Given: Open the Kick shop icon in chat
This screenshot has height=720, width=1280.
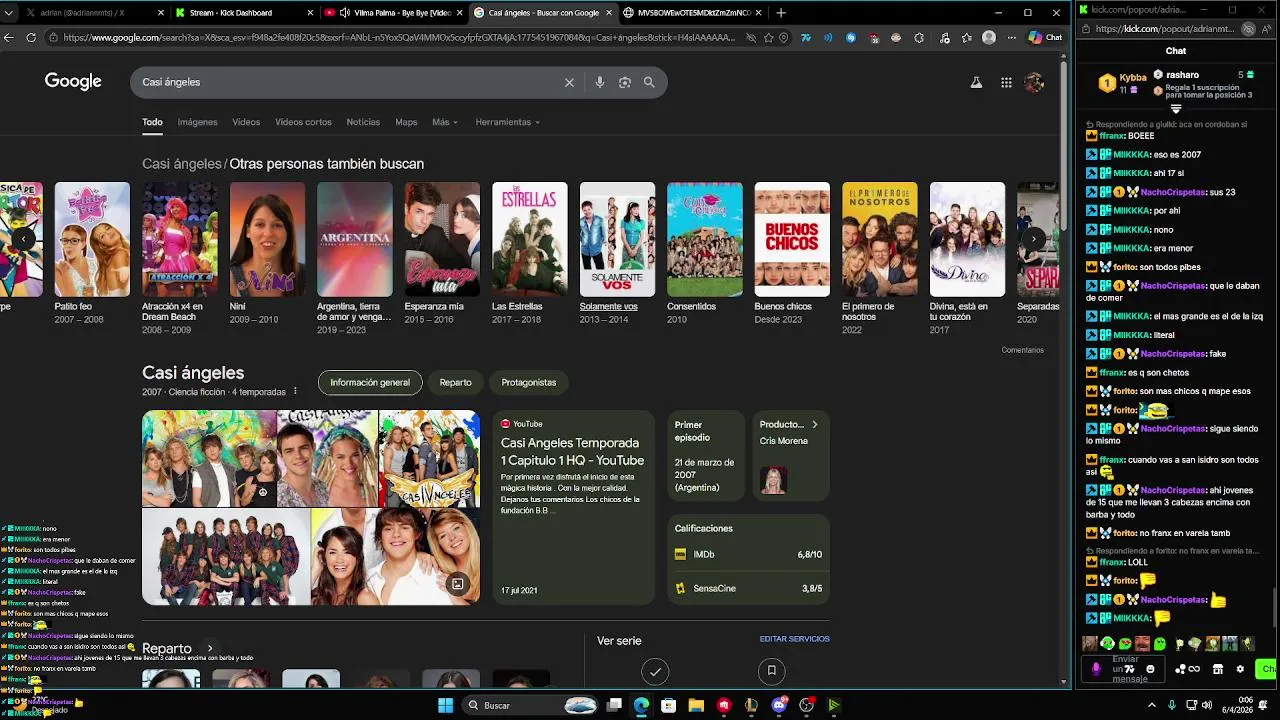Looking at the screenshot, I should click(x=1218, y=669).
